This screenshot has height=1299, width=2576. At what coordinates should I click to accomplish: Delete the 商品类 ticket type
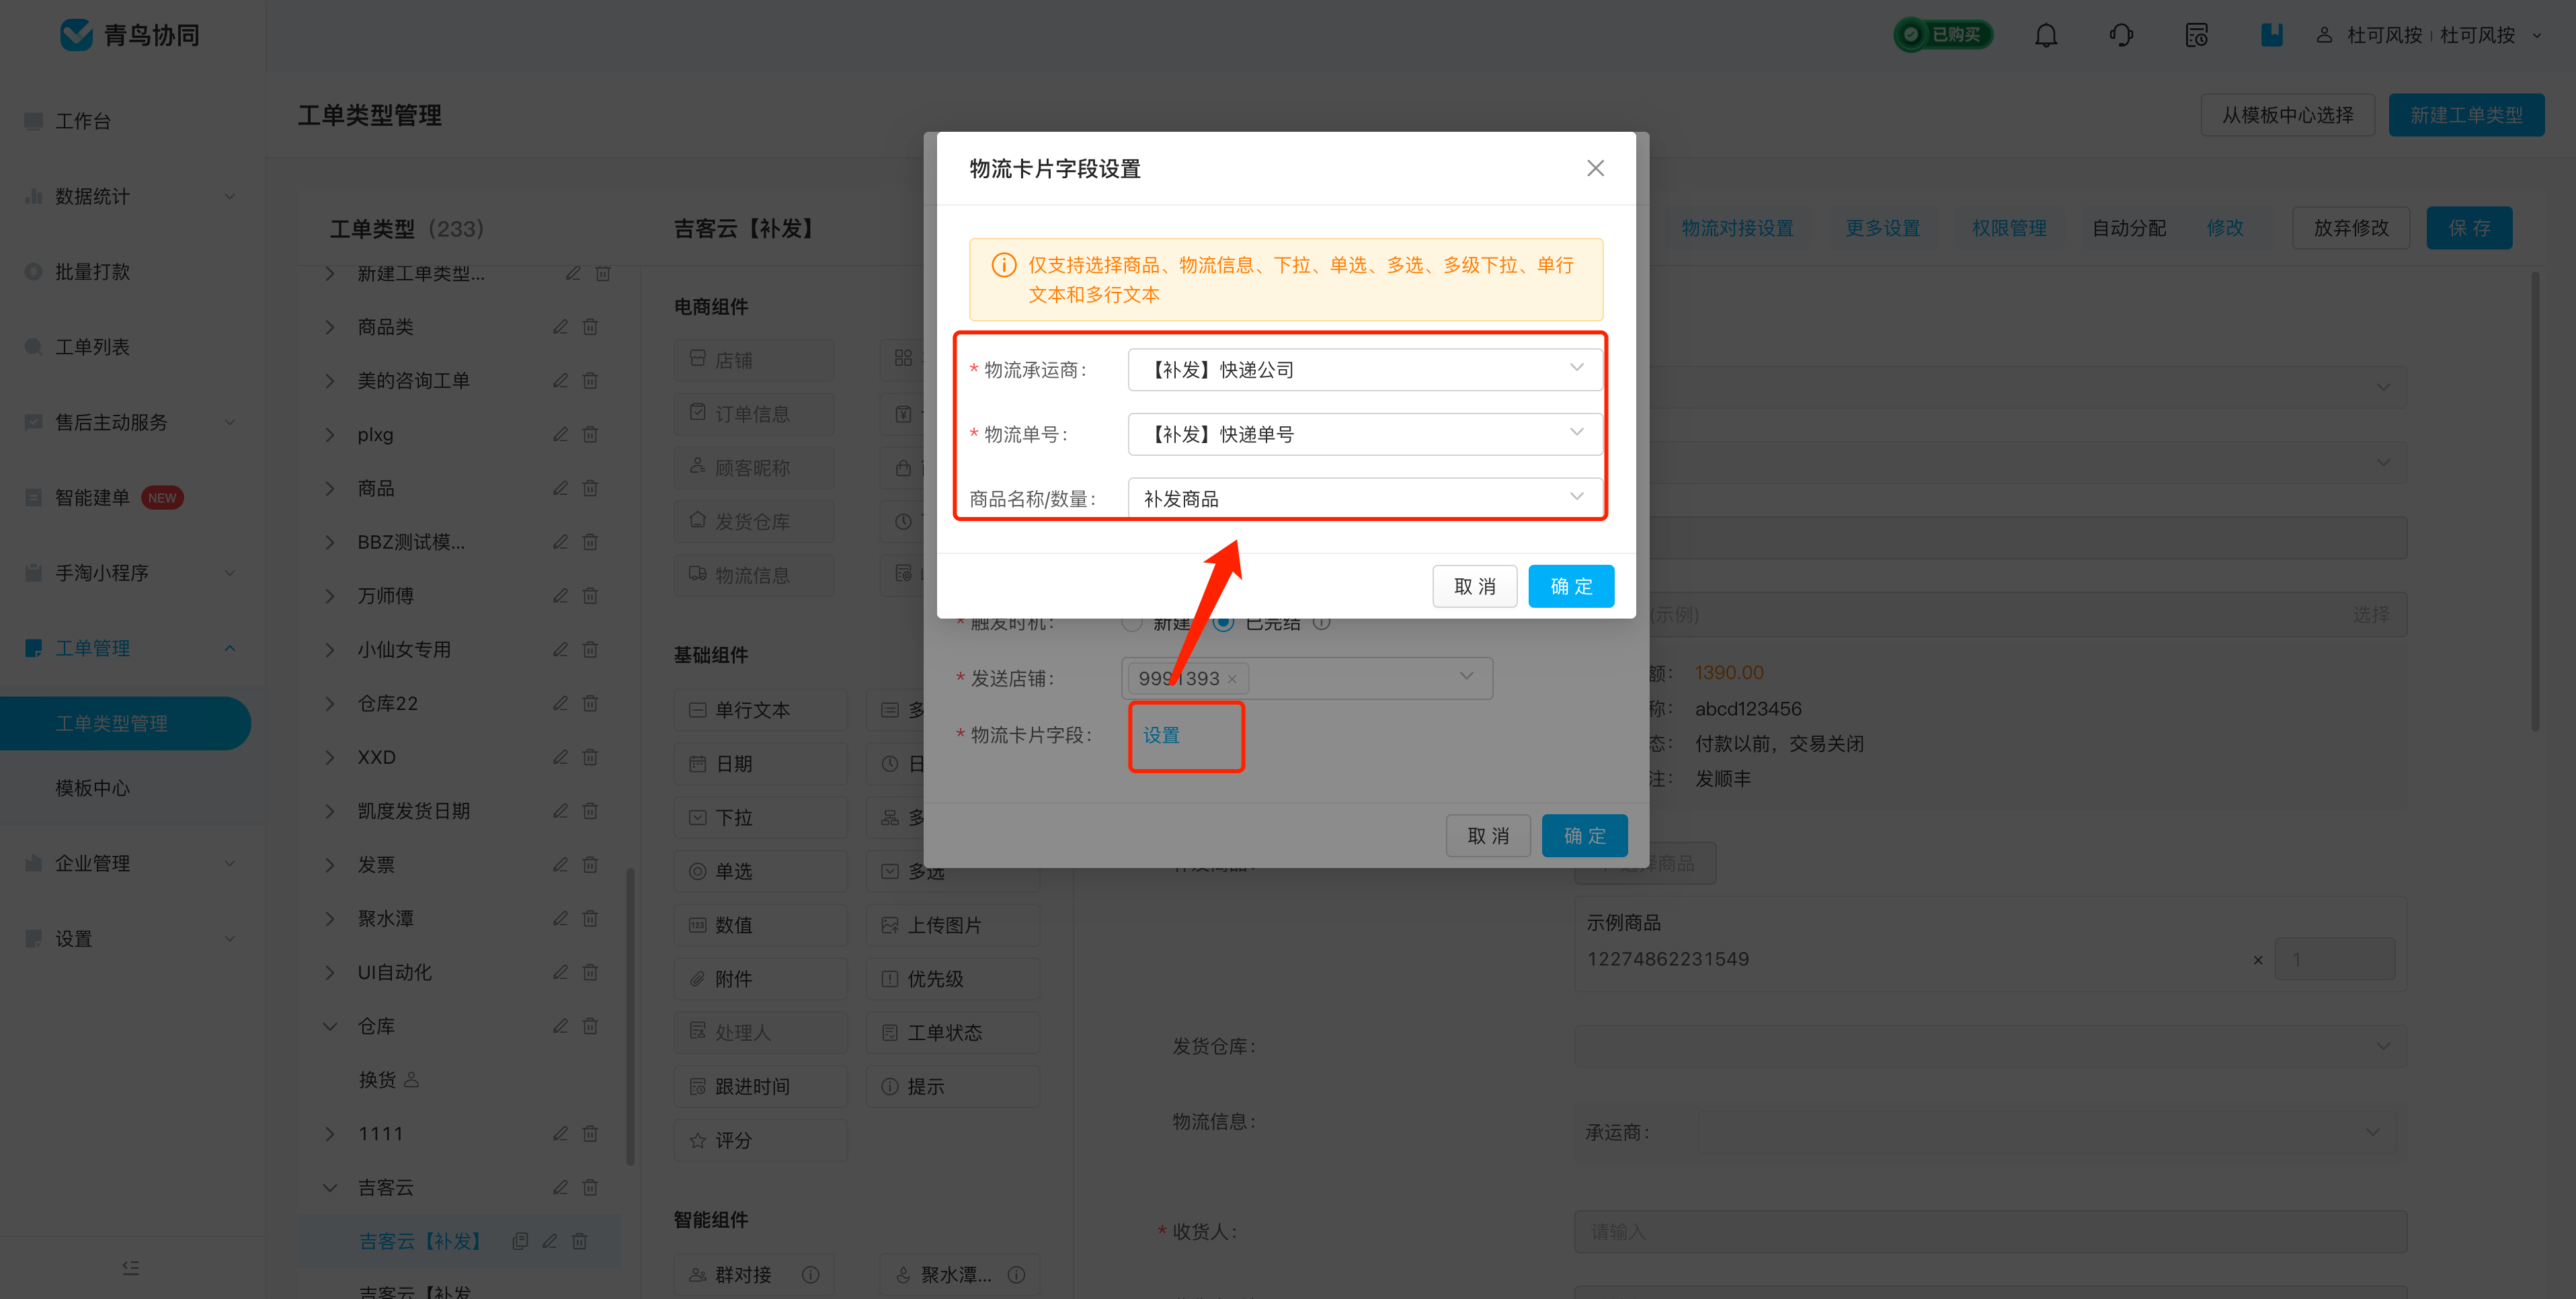click(x=591, y=327)
